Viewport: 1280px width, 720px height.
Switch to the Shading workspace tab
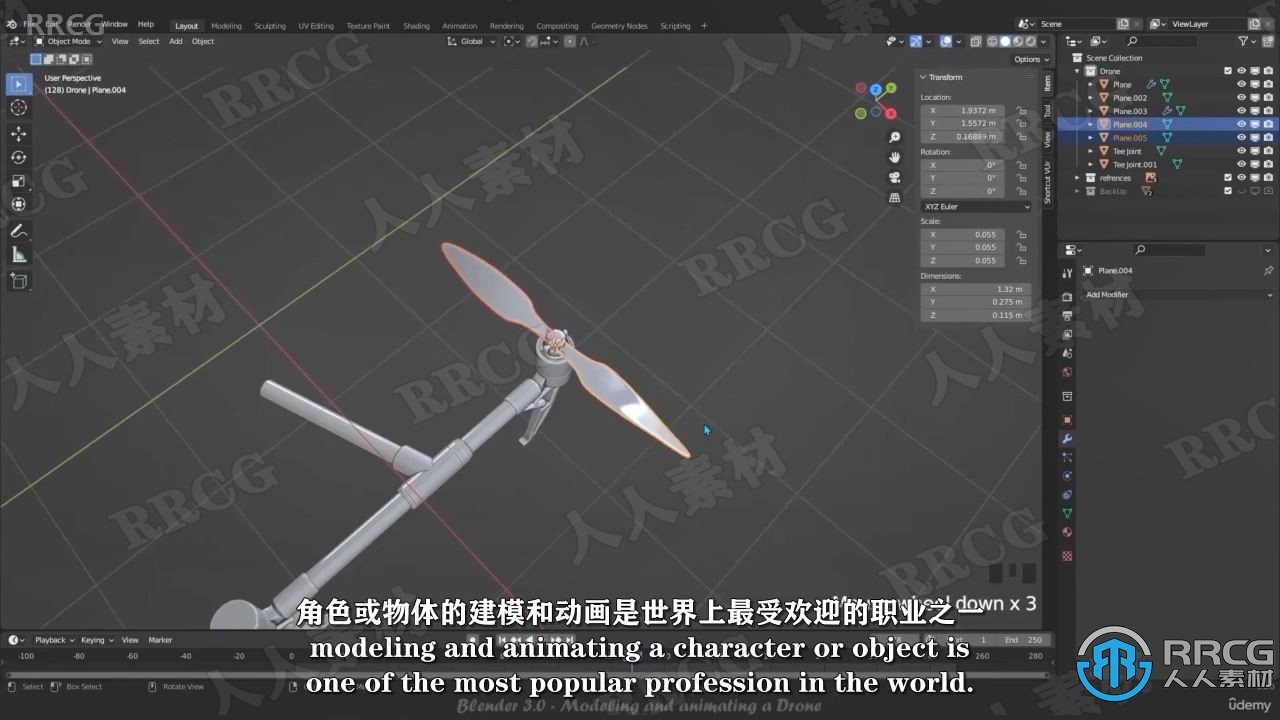pyautogui.click(x=416, y=26)
